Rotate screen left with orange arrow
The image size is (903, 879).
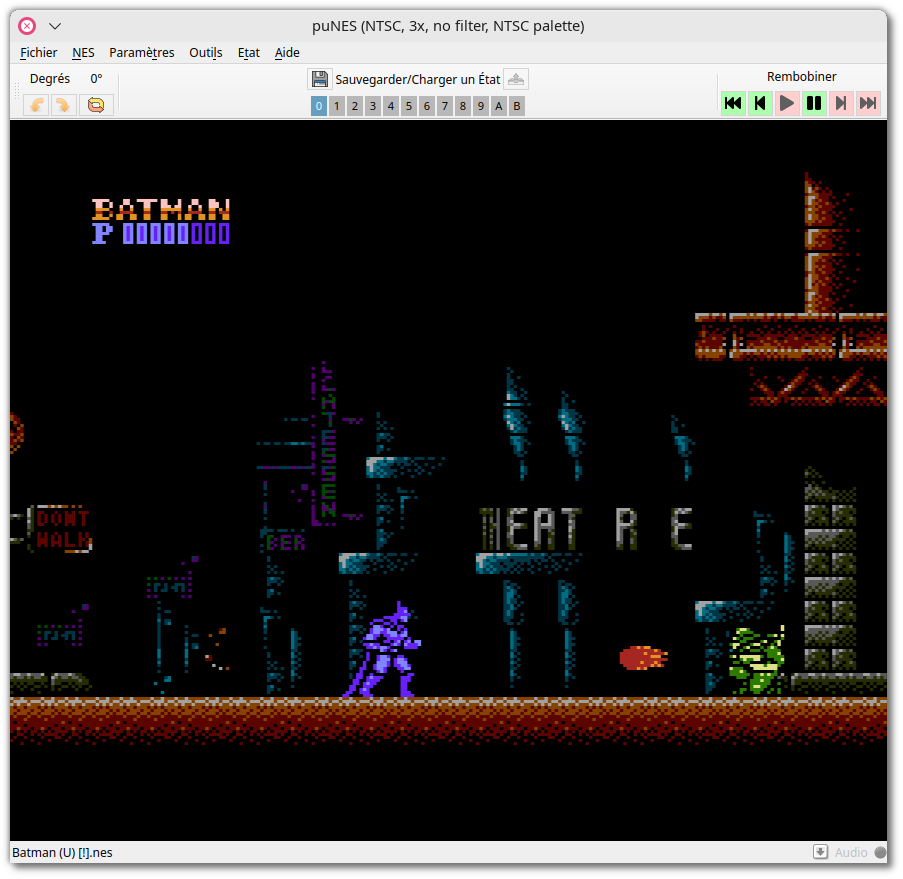[36, 105]
